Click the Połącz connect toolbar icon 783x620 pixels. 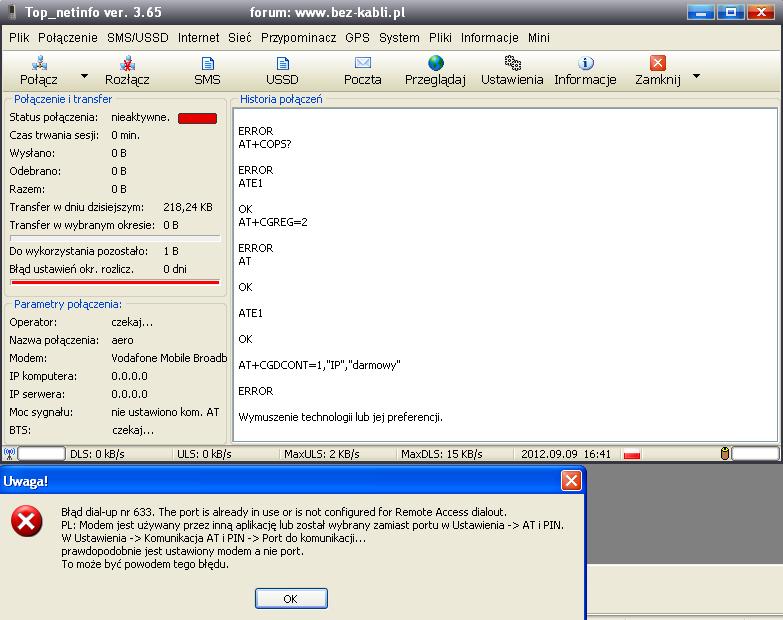point(40,64)
